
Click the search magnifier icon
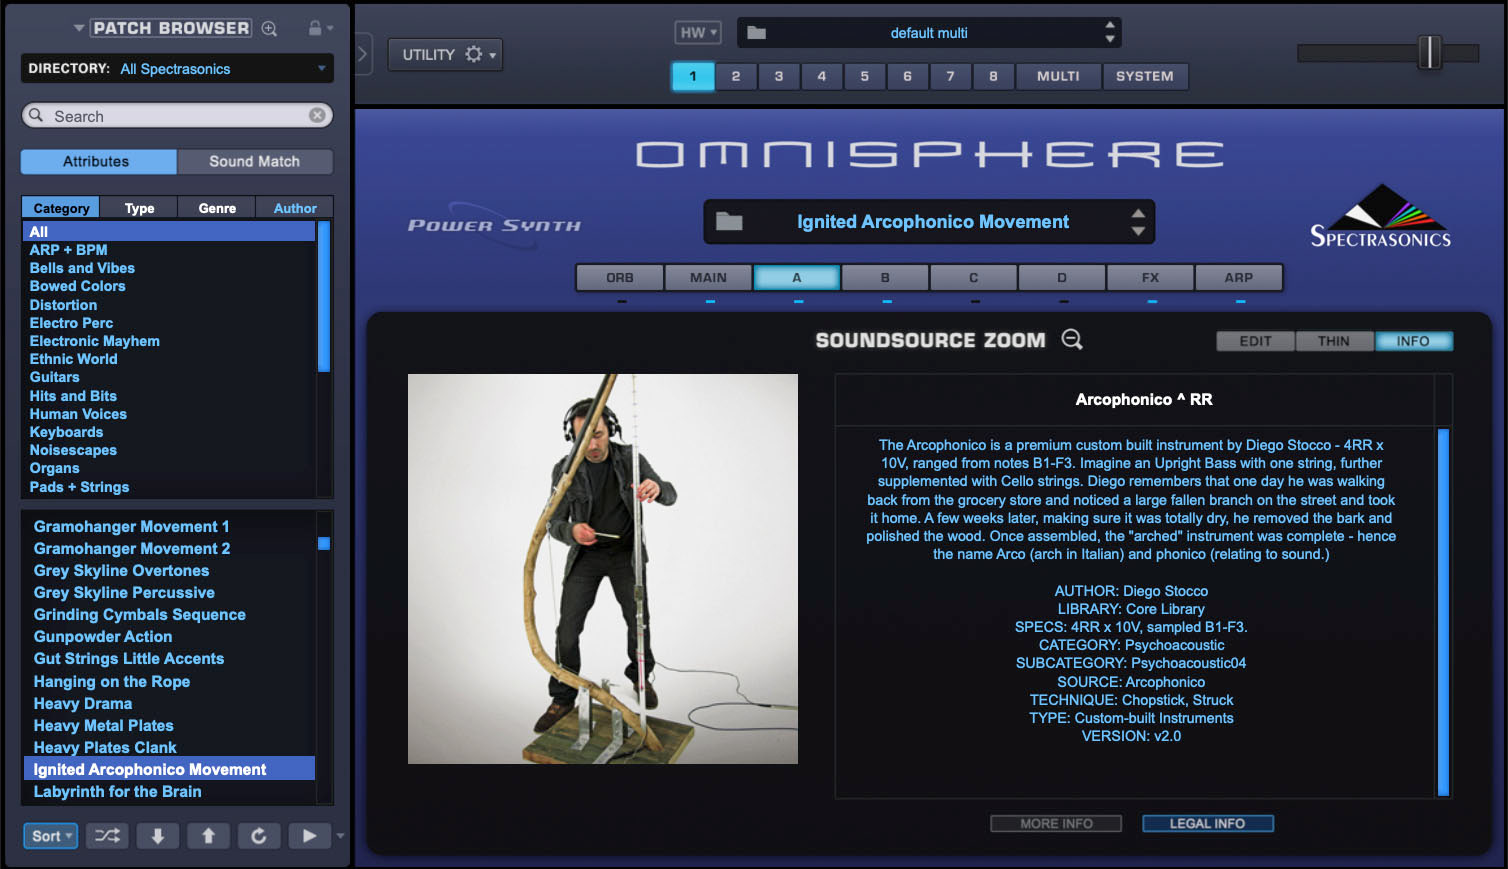pyautogui.click(x=36, y=115)
